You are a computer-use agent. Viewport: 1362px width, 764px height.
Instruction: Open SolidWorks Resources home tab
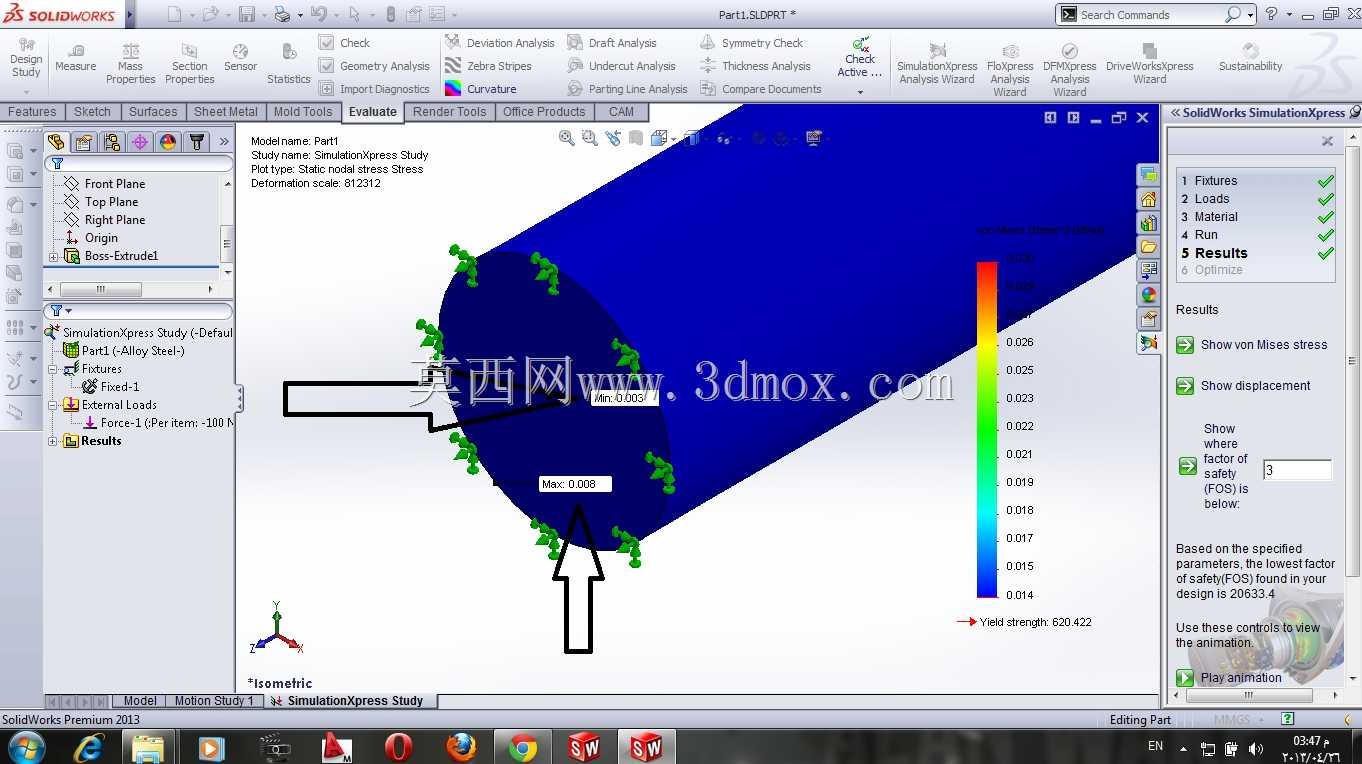tap(1148, 199)
